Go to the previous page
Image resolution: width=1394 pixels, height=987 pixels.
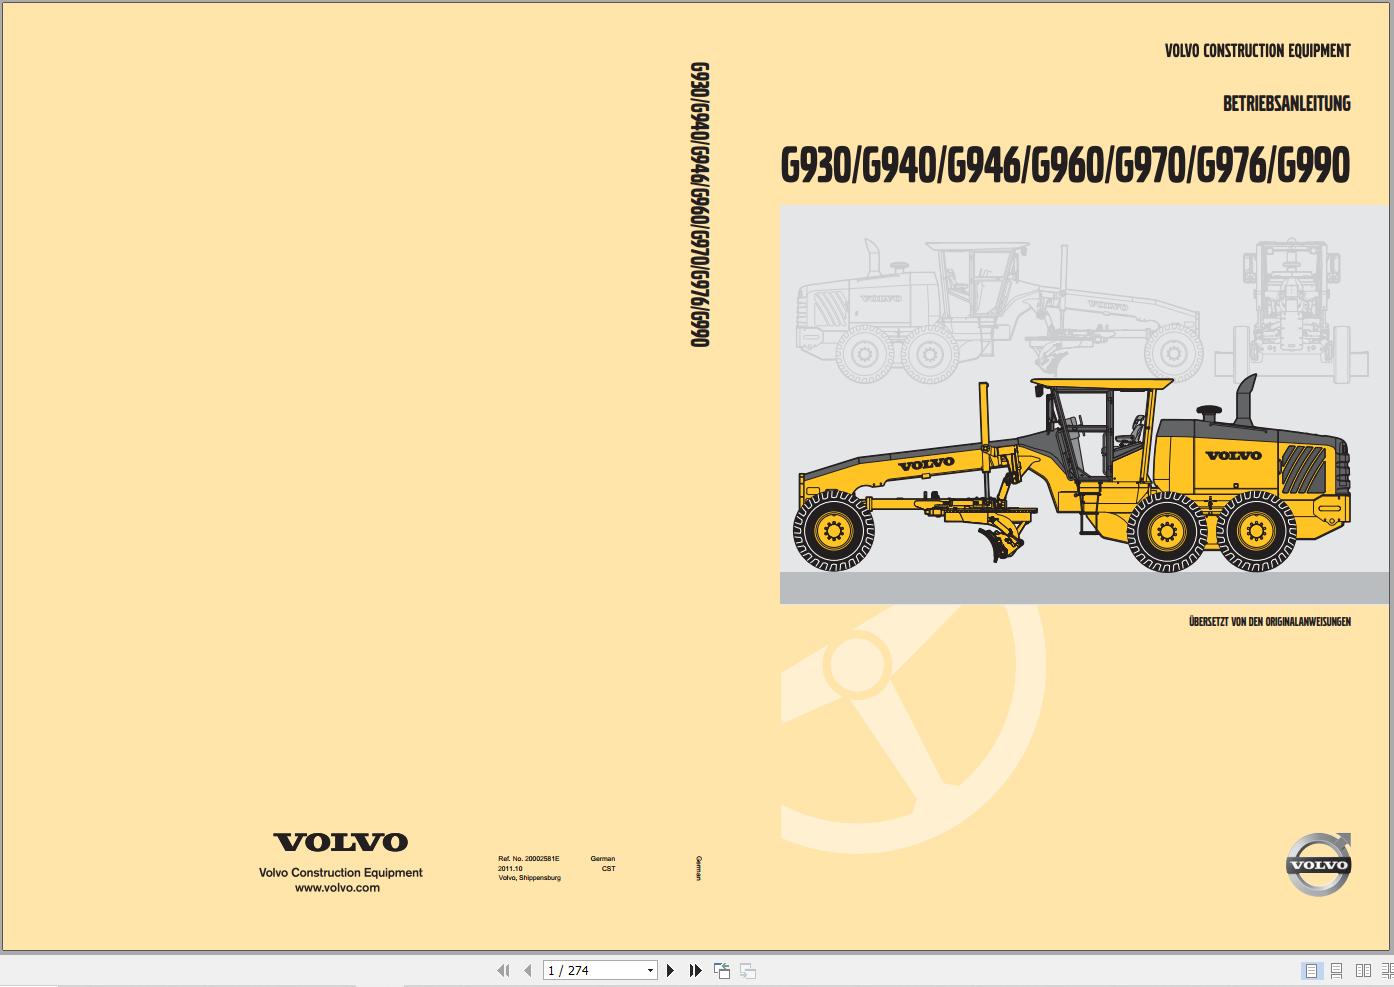tap(527, 970)
